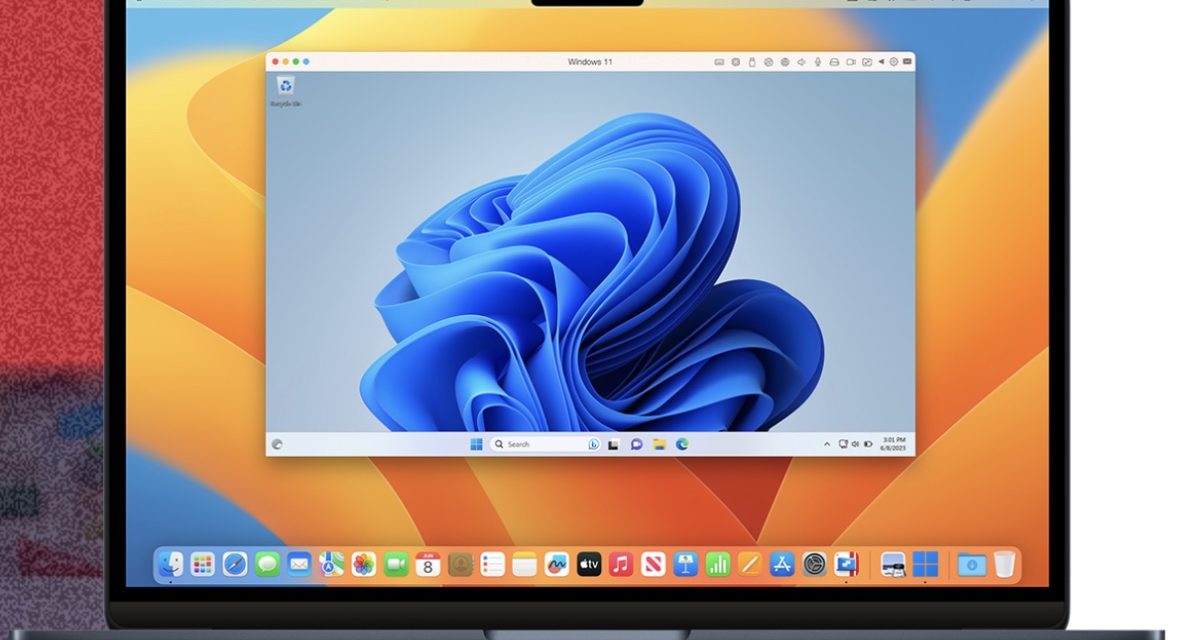This screenshot has width=1200, height=640.
Task: Launch Safari from the macOS Dock
Action: click(x=235, y=564)
